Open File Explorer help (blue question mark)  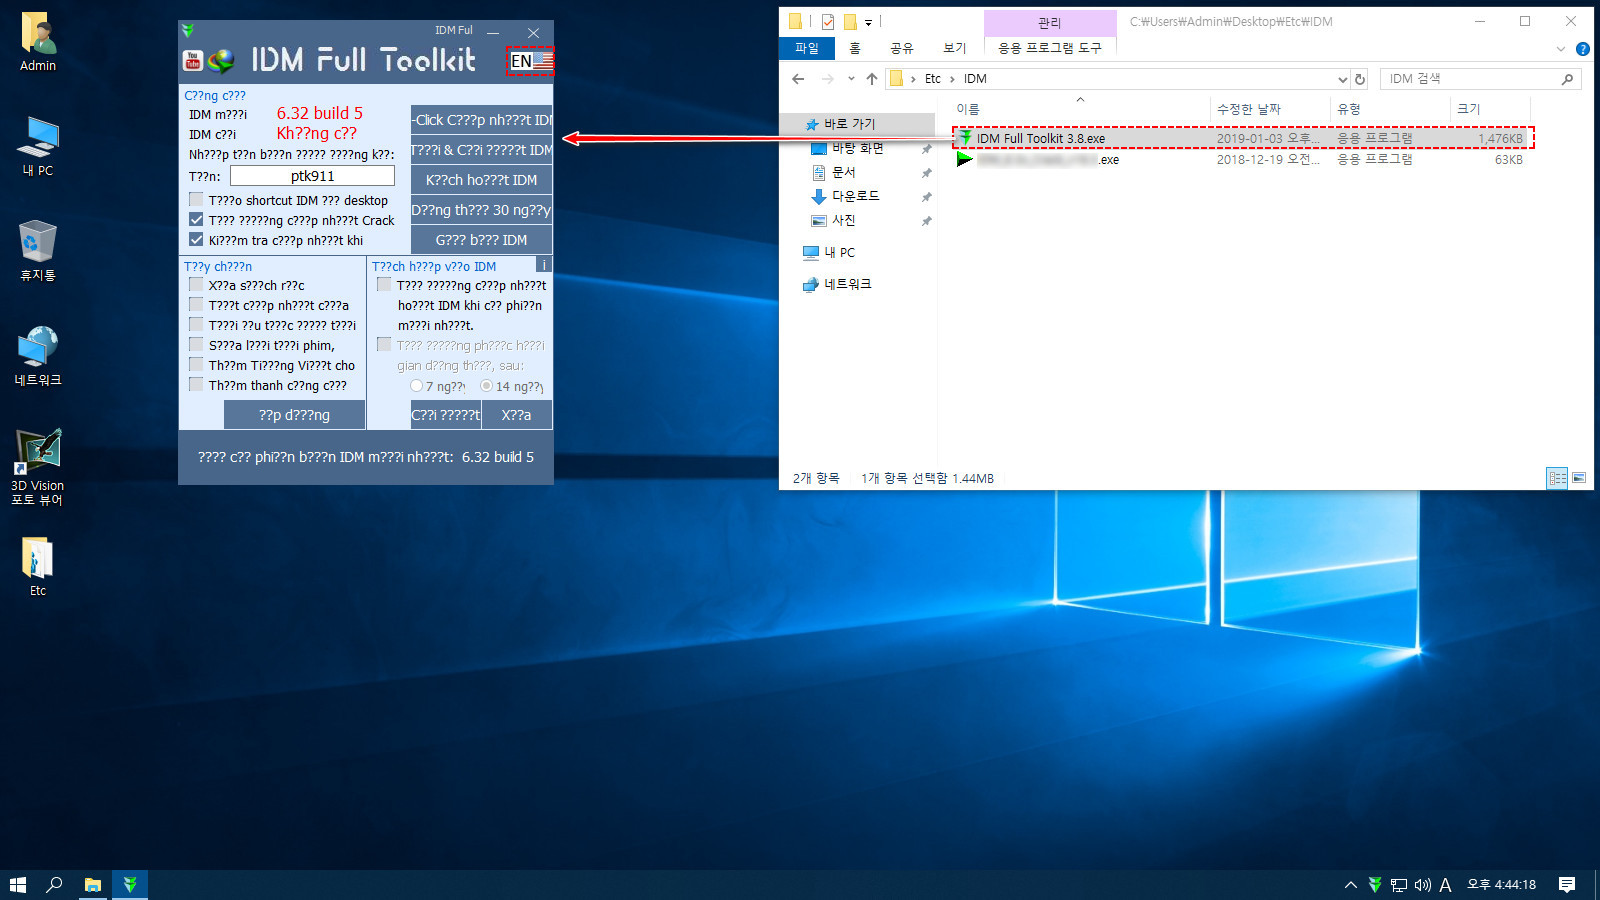tap(1583, 49)
